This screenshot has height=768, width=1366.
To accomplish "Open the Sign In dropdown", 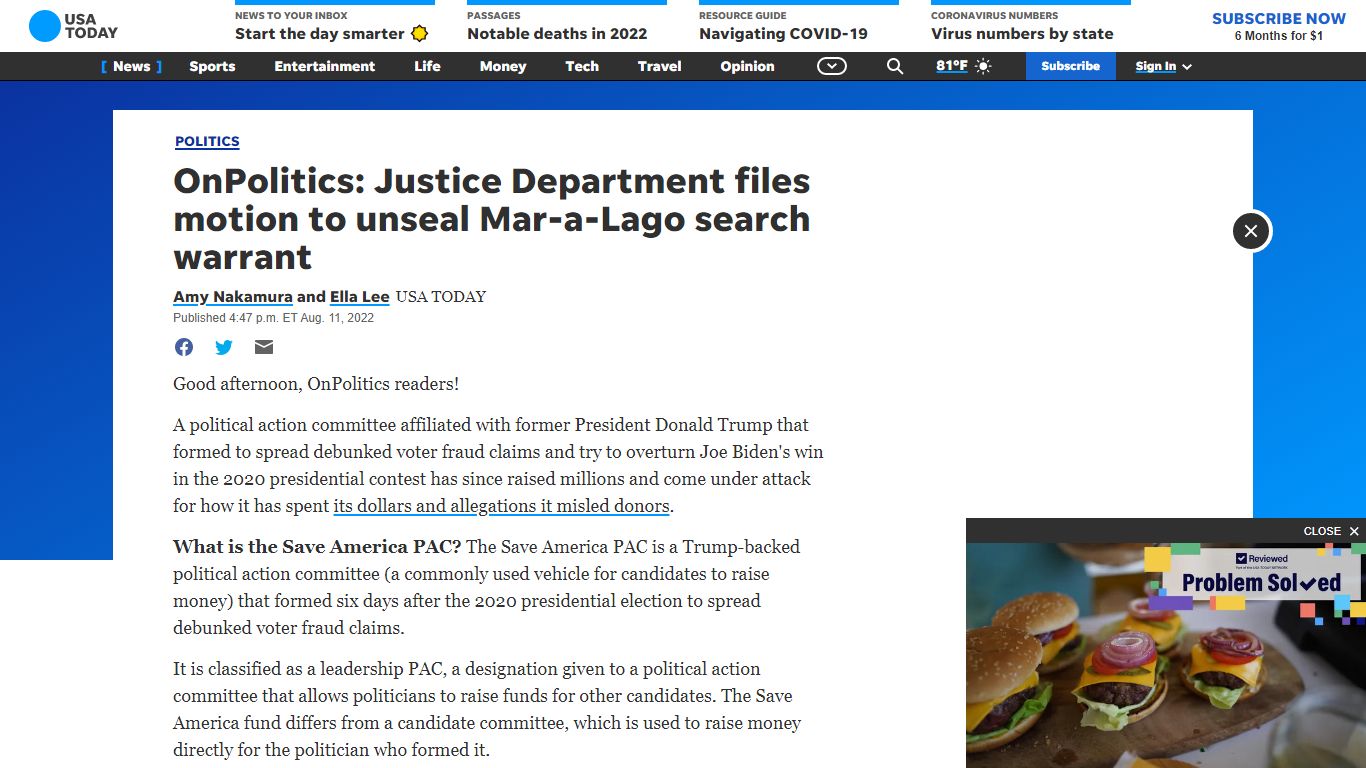I will point(1164,66).
